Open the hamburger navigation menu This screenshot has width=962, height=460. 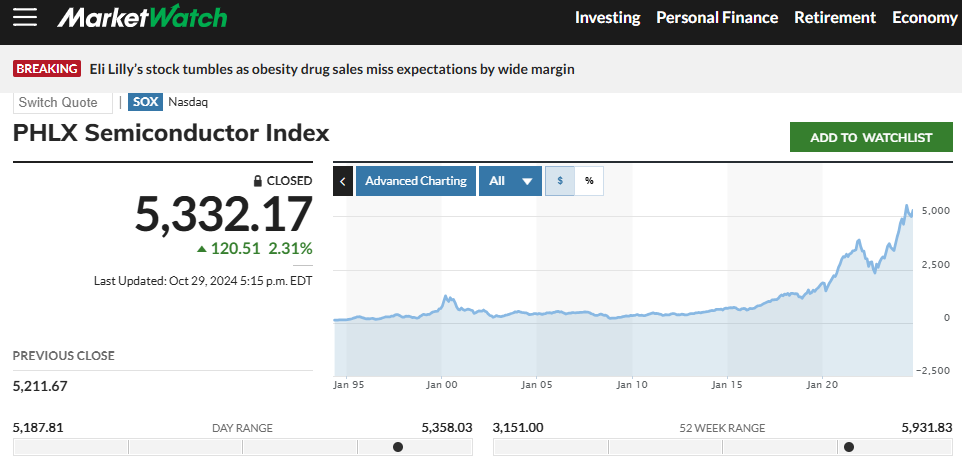click(25, 17)
